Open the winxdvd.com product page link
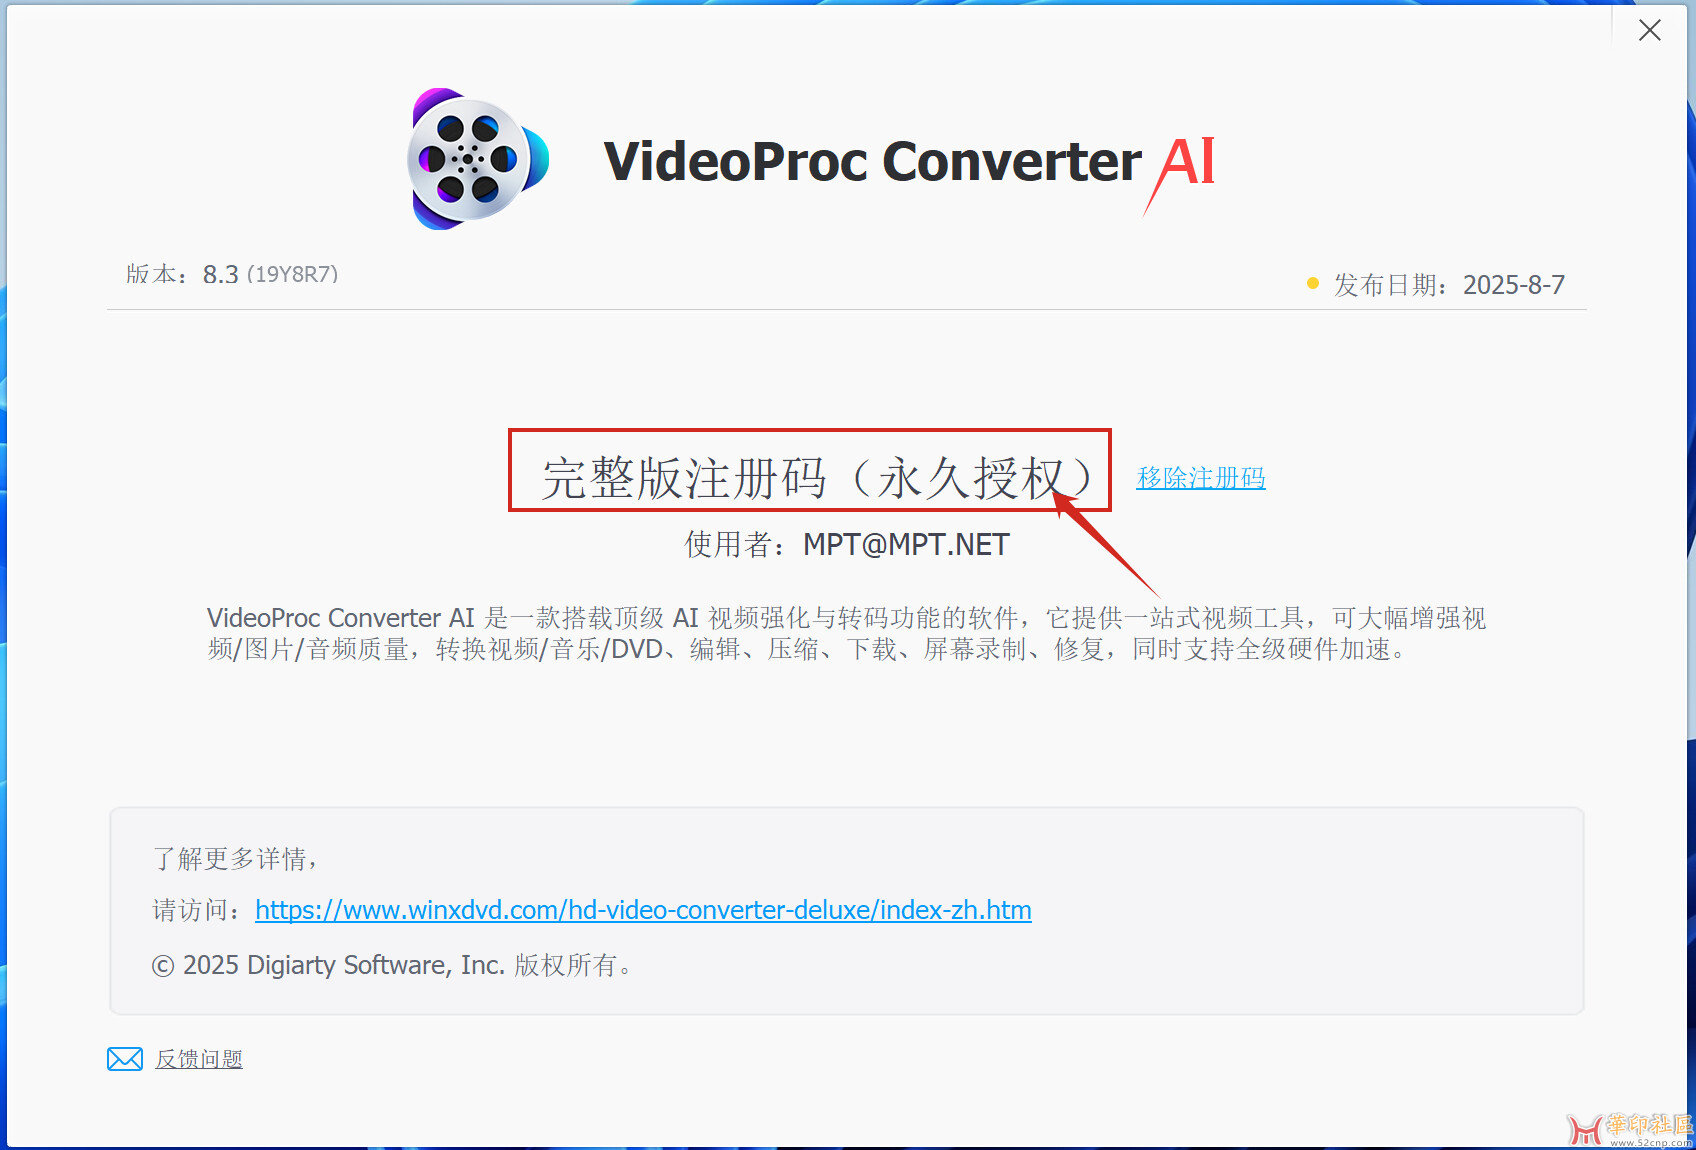1696x1150 pixels. [643, 910]
